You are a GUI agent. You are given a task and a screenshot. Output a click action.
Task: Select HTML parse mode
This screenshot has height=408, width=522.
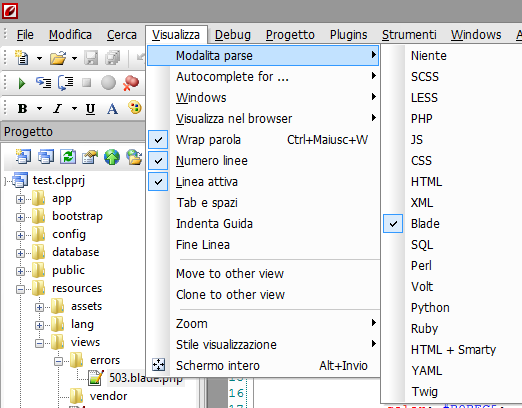click(x=426, y=182)
